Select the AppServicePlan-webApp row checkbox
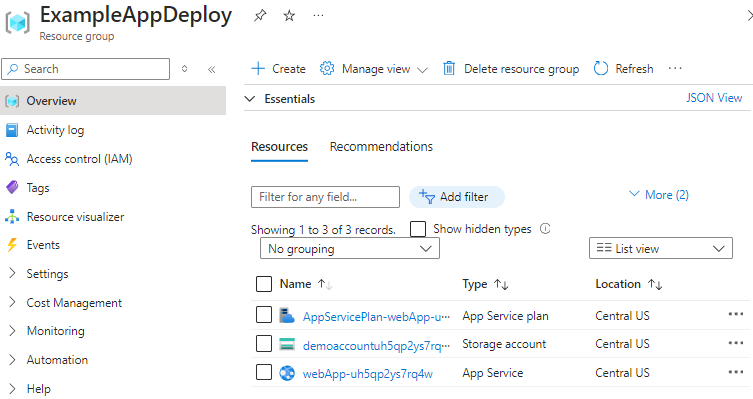 point(264,315)
